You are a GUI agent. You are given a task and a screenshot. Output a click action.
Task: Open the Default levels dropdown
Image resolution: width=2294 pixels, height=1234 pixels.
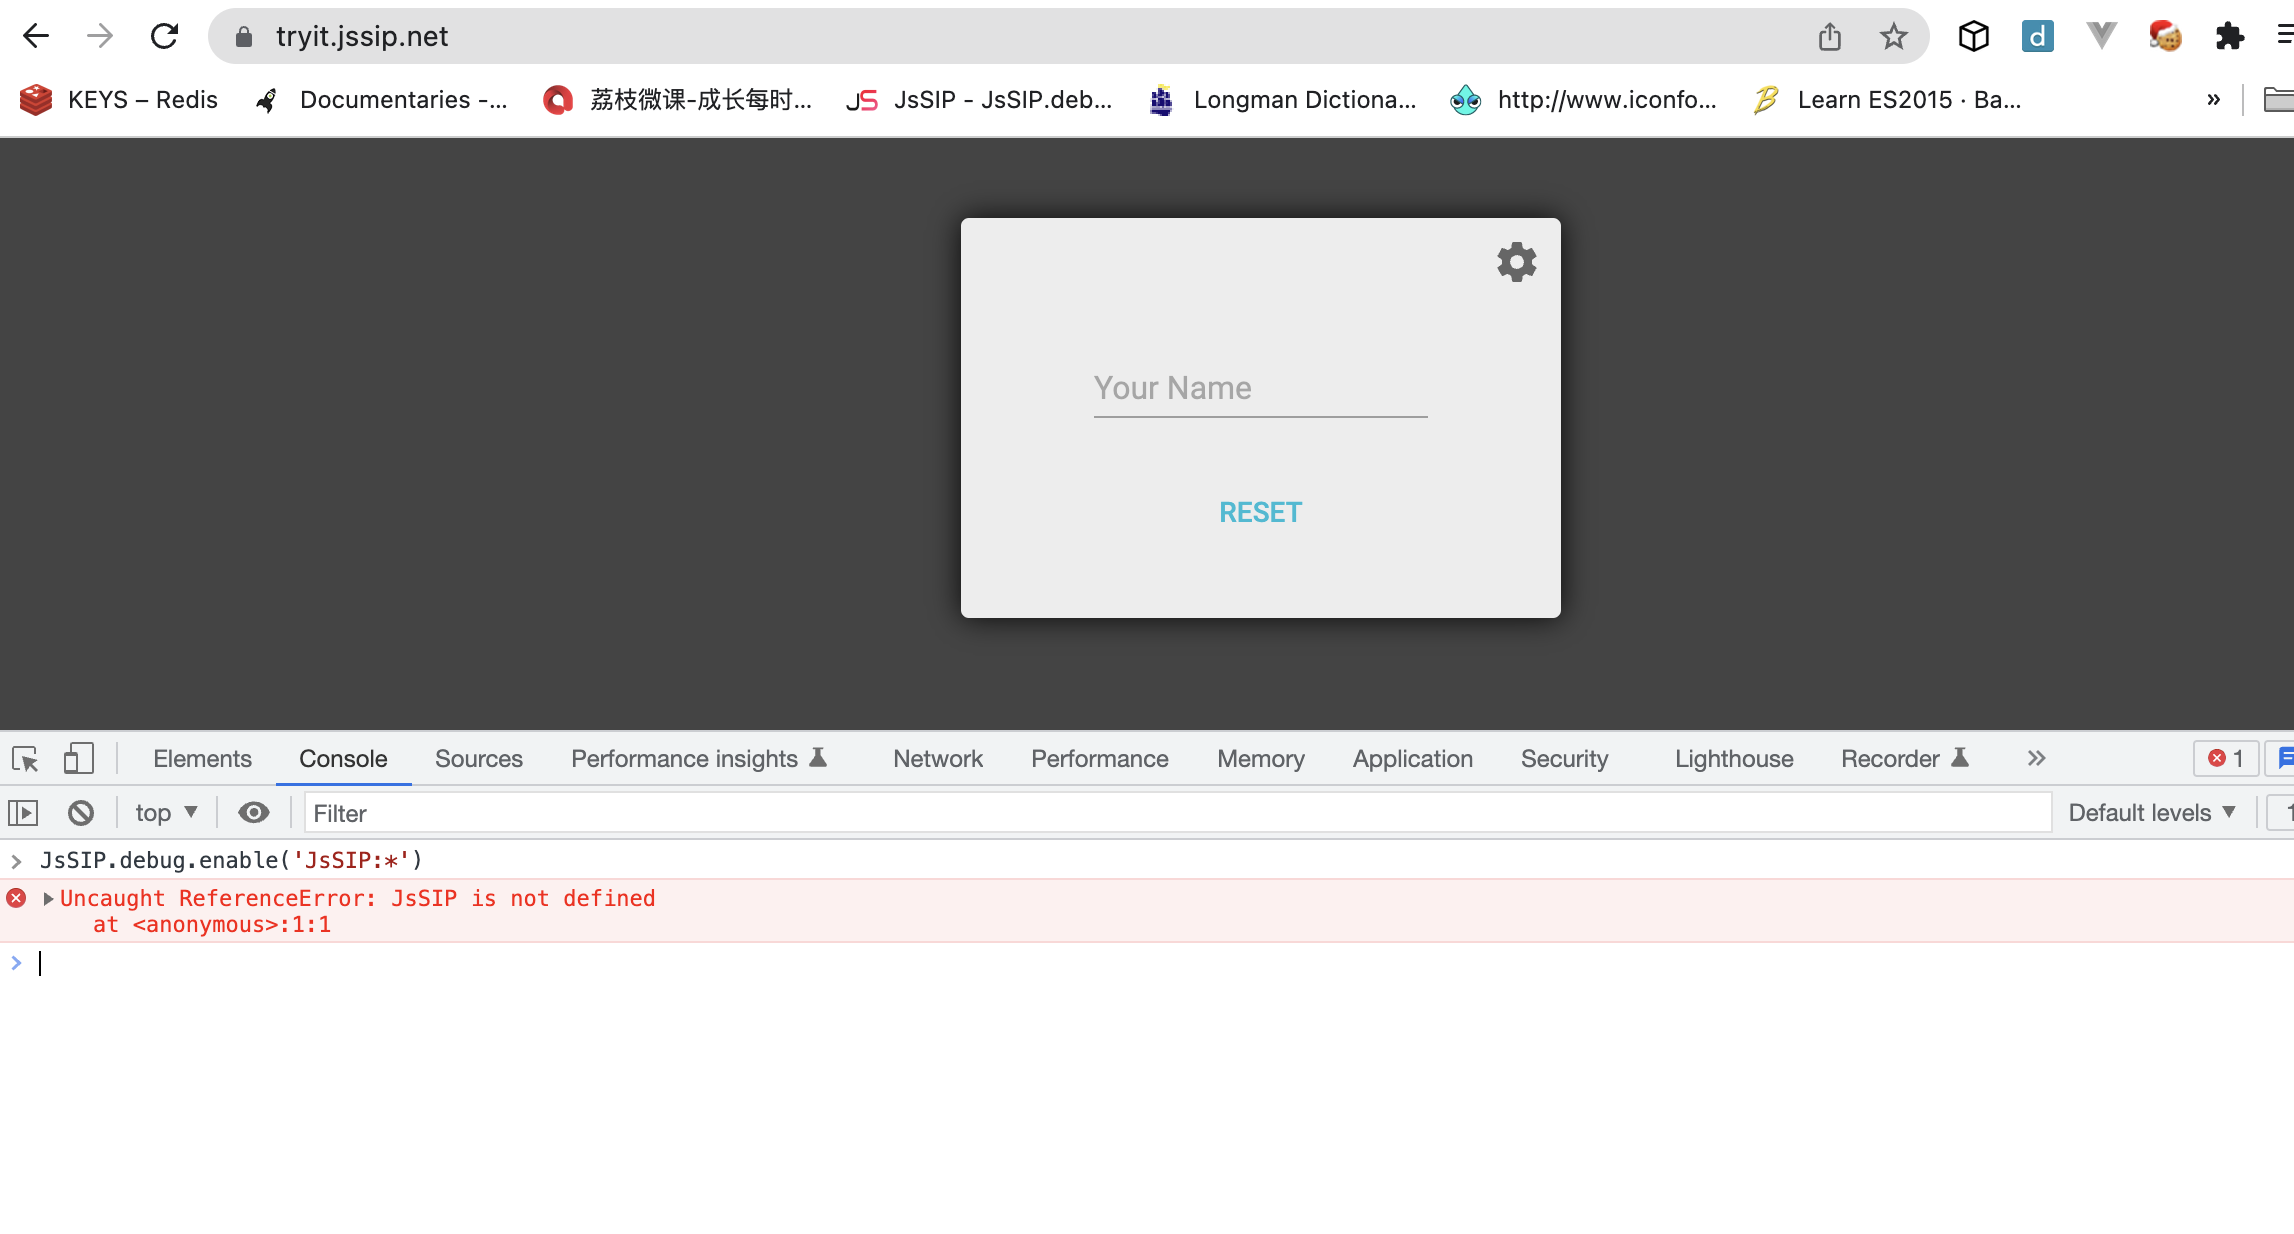point(2151,812)
